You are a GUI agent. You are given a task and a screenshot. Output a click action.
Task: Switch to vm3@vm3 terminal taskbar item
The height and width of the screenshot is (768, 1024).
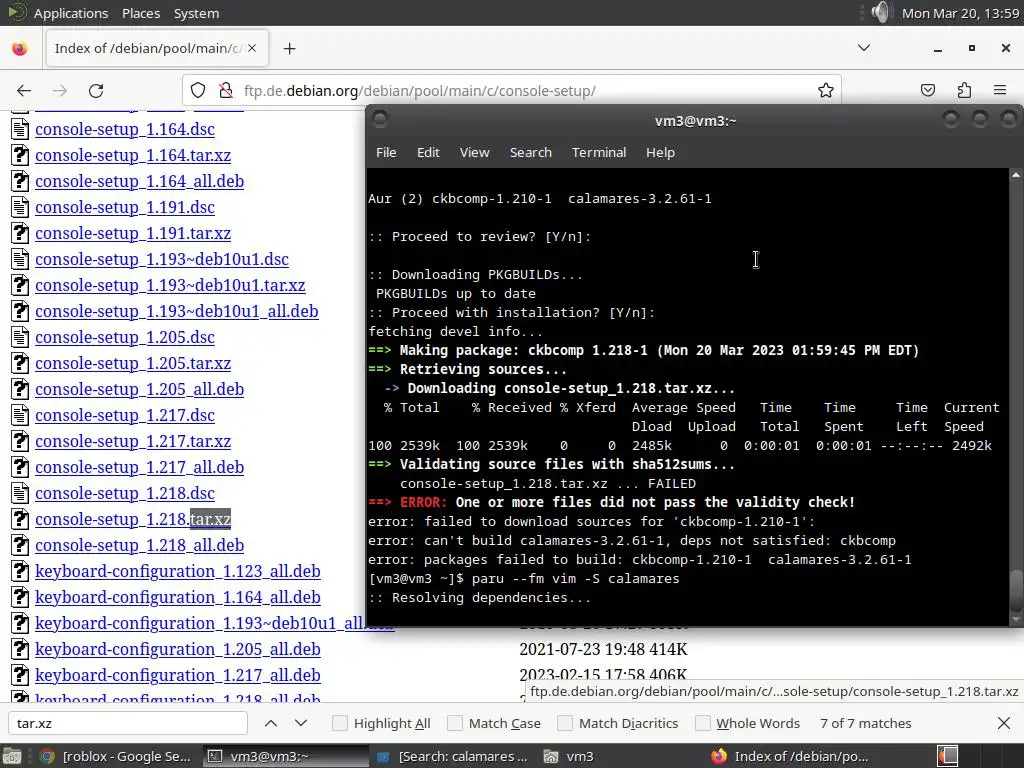[285, 756]
